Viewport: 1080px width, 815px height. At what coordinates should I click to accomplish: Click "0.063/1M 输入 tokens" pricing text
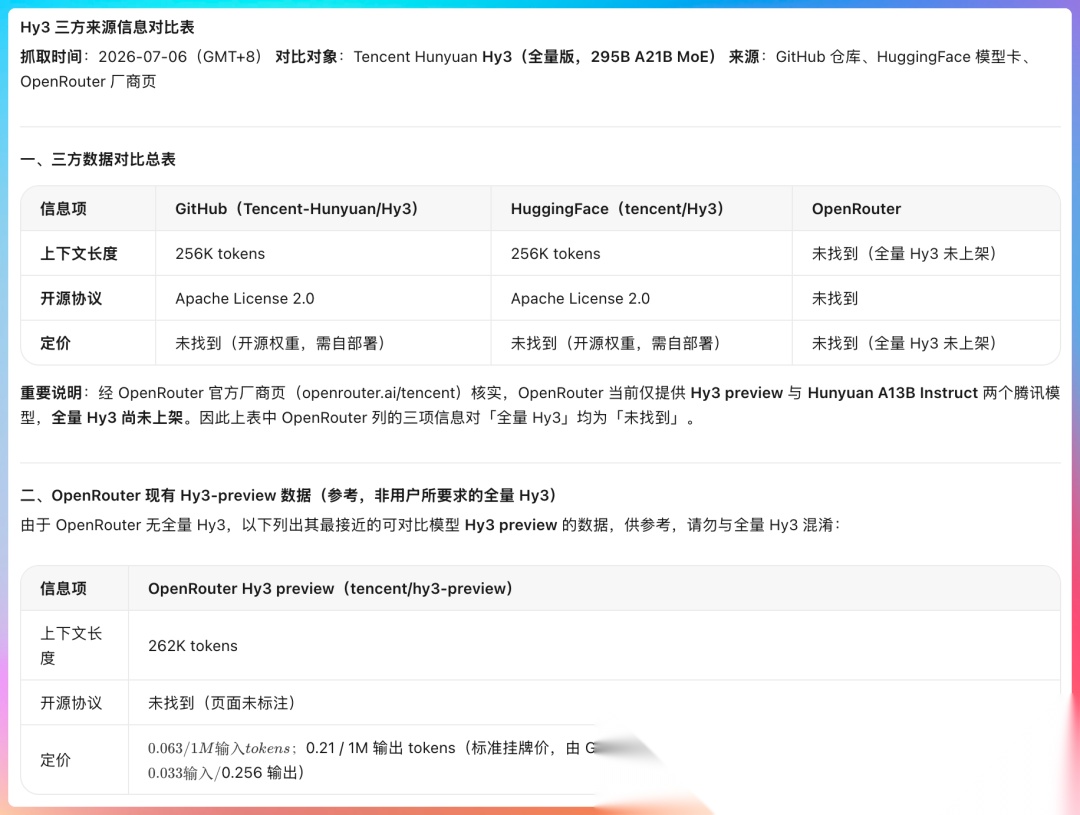pyautogui.click(x=219, y=748)
